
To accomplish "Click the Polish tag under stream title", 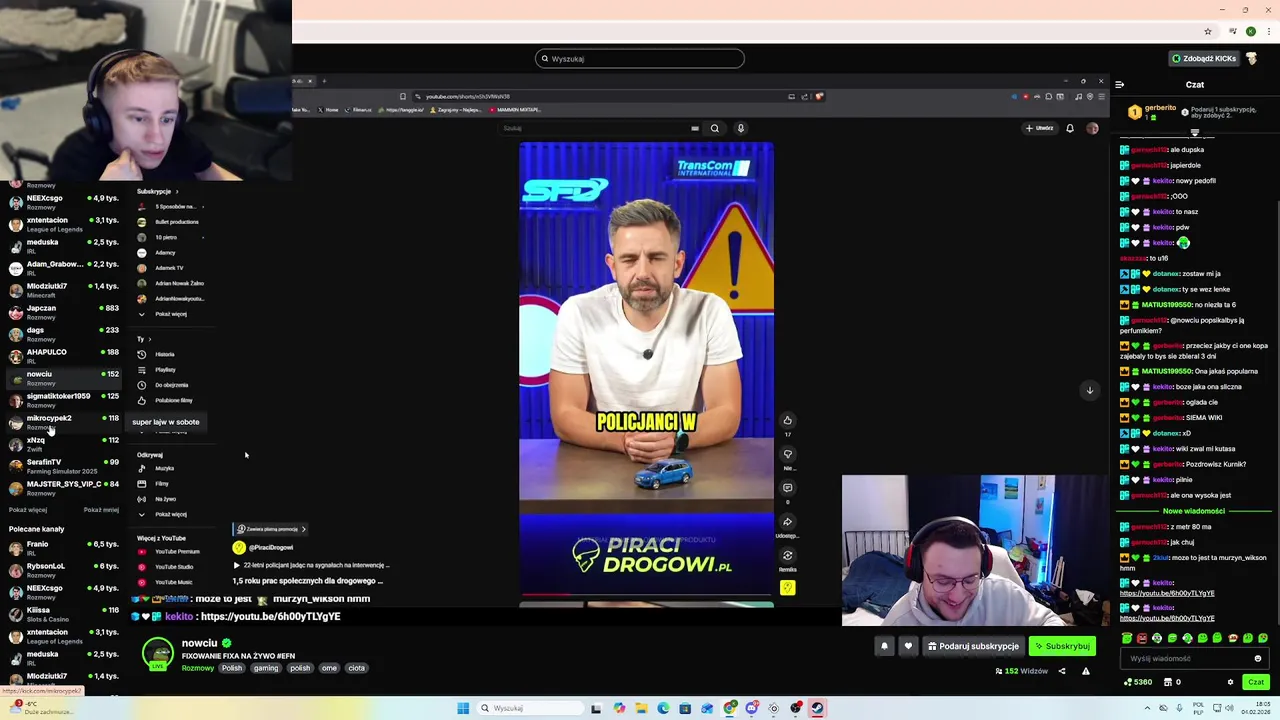I will pyautogui.click(x=232, y=668).
